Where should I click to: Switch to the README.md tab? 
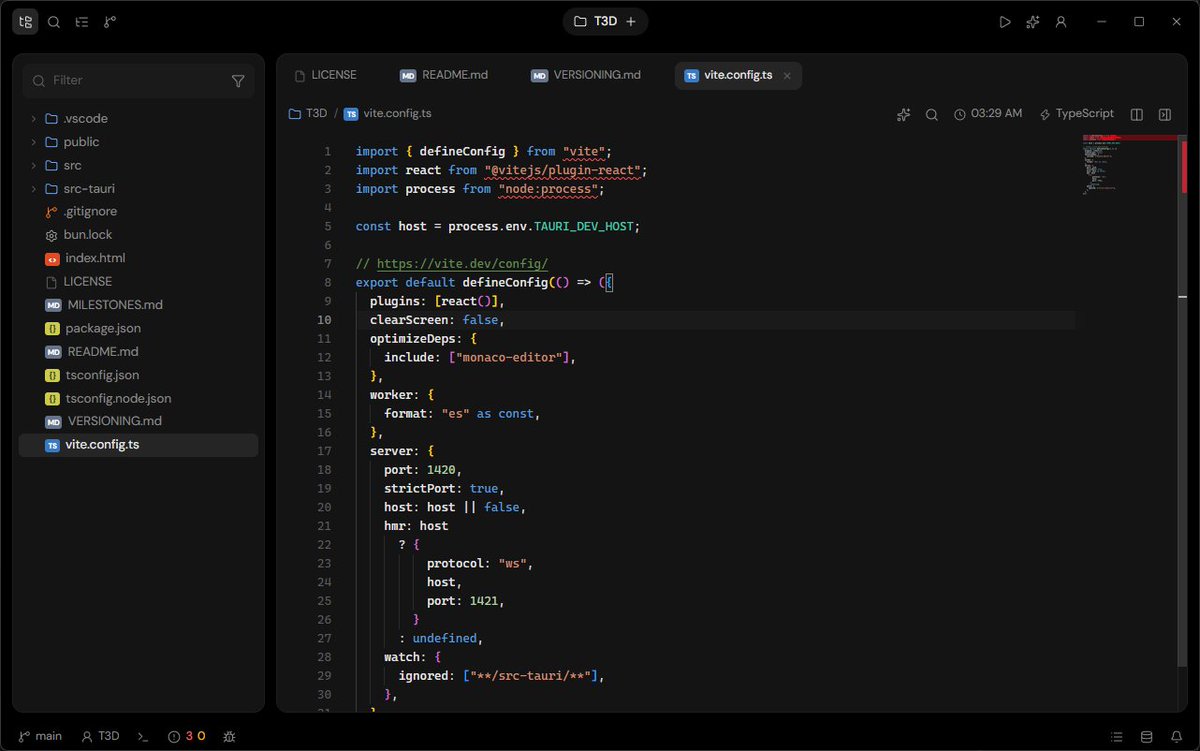click(444, 75)
